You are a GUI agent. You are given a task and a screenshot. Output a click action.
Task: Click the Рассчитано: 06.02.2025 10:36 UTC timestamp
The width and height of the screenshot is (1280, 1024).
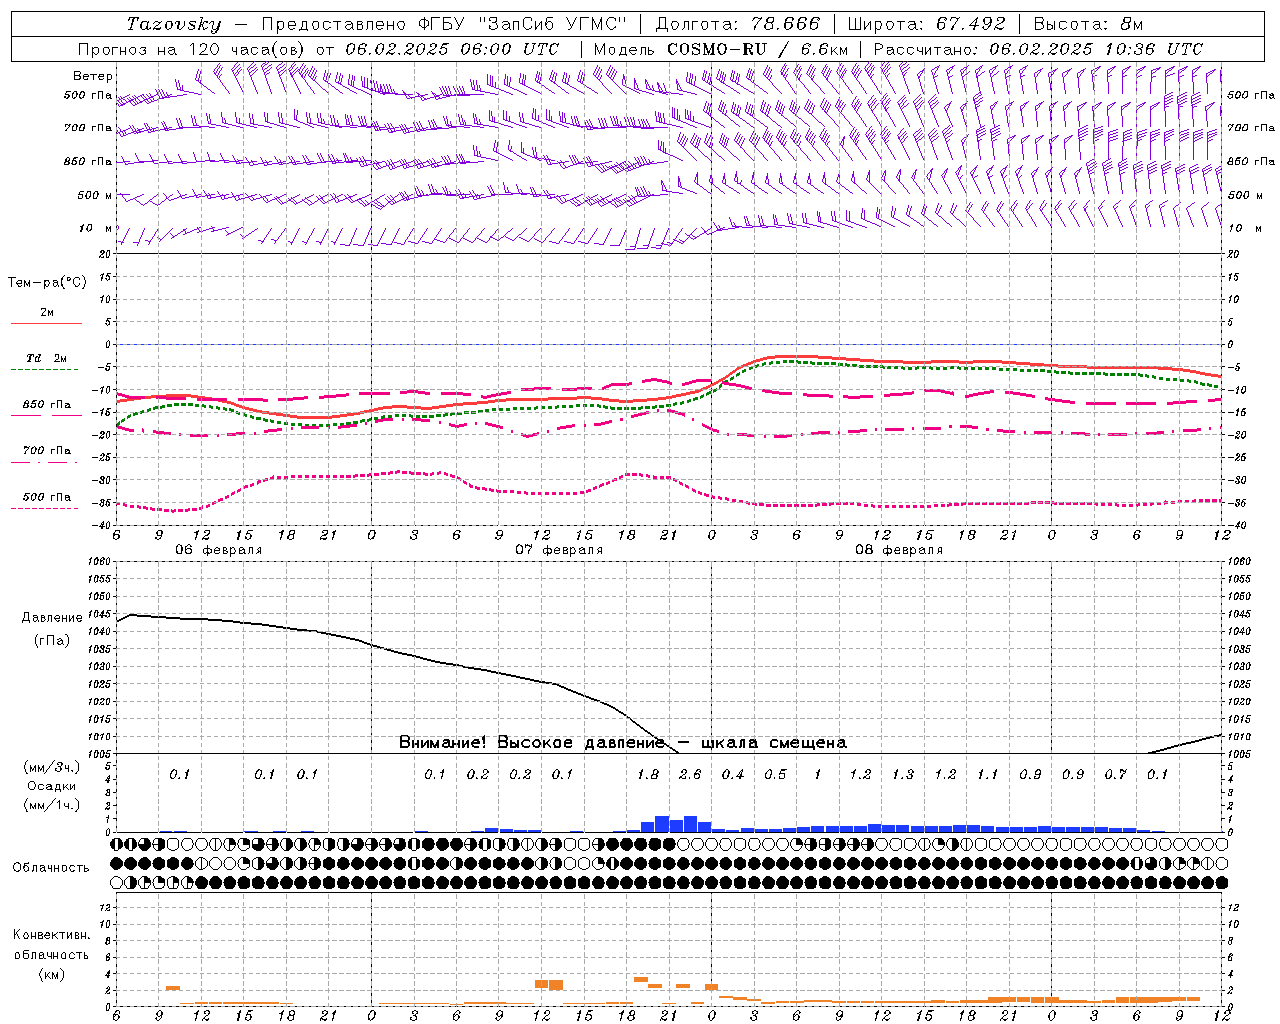pyautogui.click(x=1038, y=49)
